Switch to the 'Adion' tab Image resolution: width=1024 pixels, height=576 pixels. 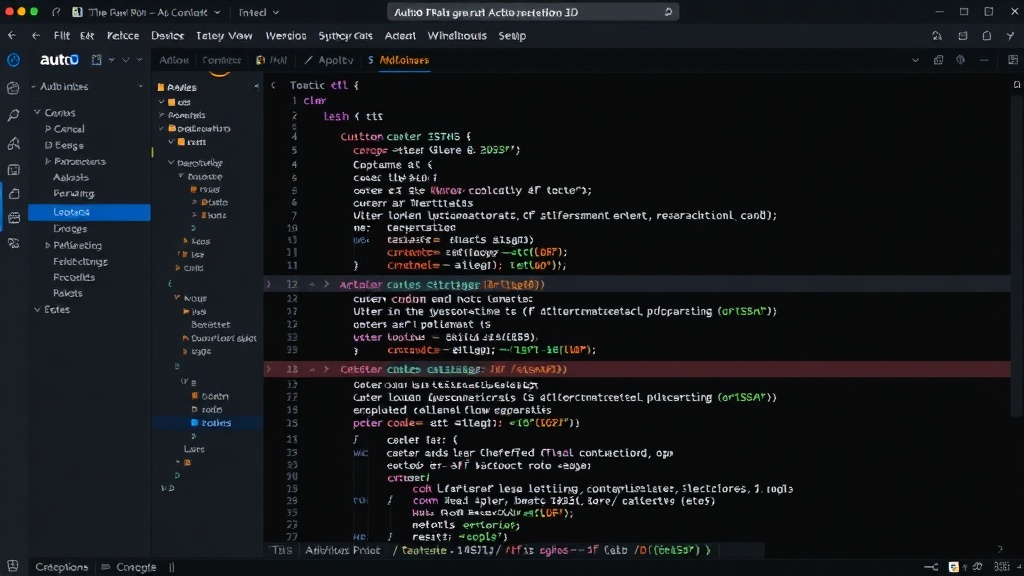(x=174, y=60)
